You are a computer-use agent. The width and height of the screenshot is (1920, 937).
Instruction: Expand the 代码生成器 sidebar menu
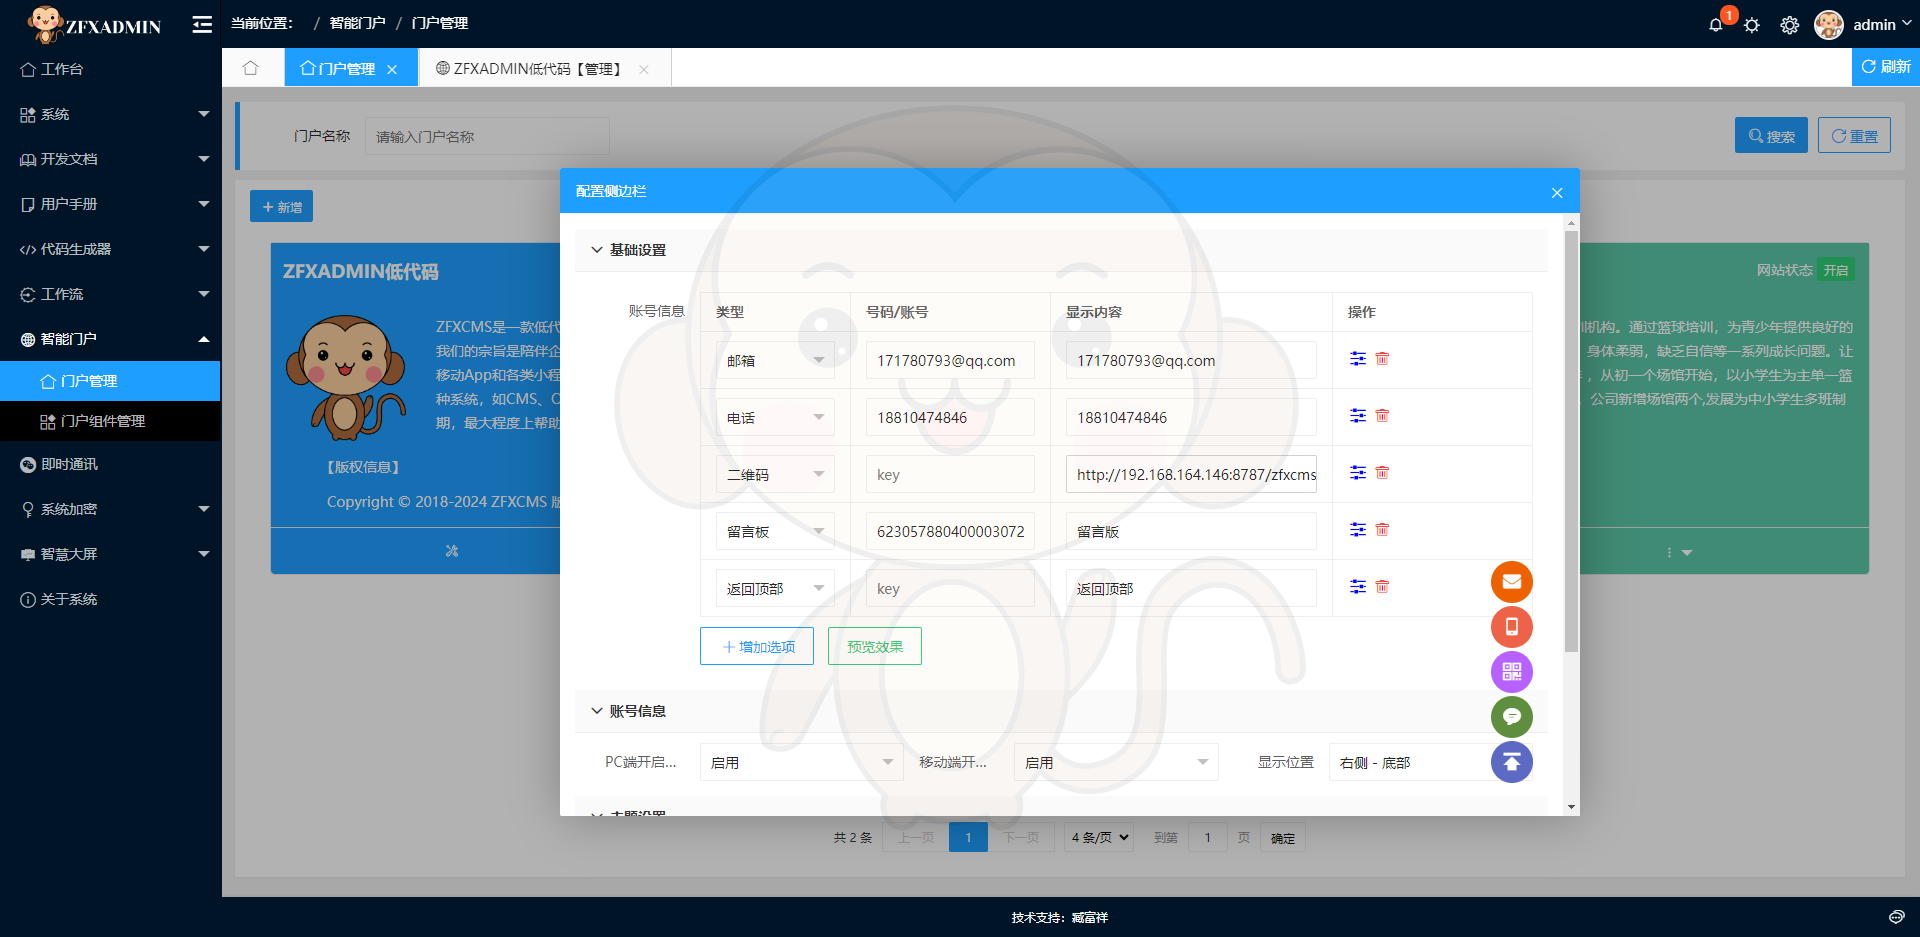coord(110,249)
